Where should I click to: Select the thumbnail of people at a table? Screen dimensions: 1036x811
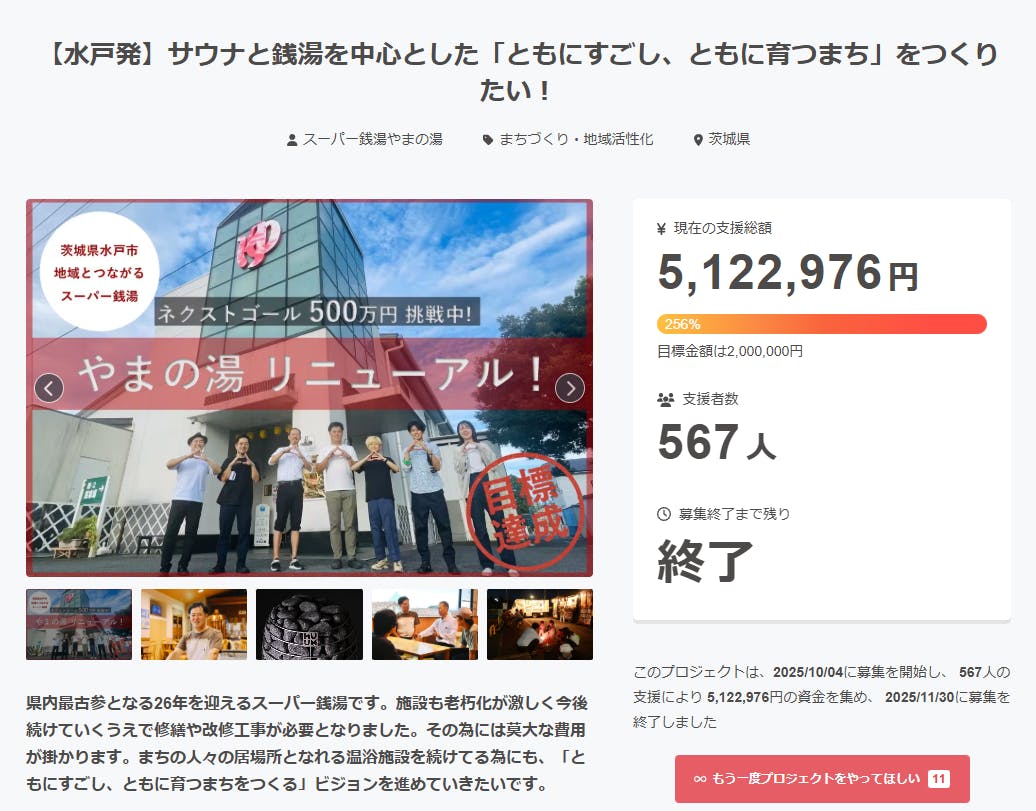(x=424, y=624)
